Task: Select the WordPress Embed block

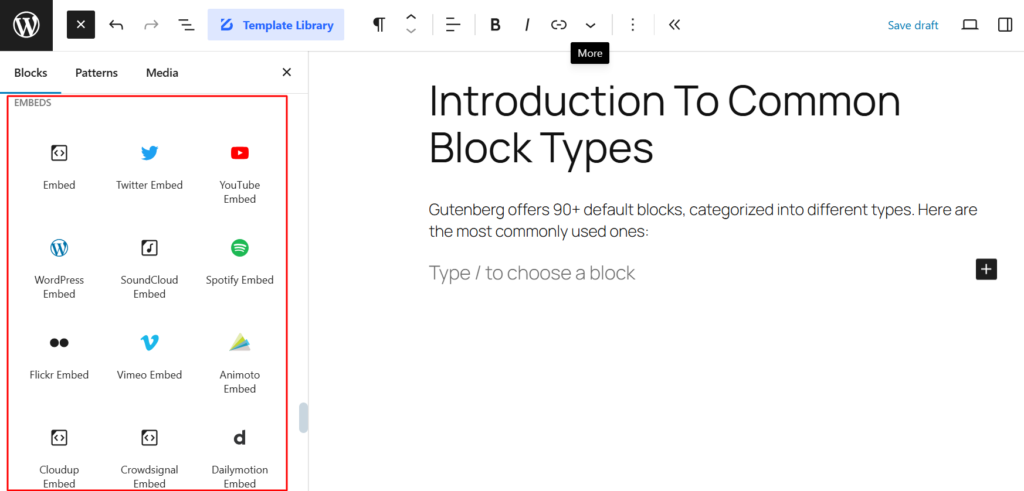Action: click(x=59, y=269)
